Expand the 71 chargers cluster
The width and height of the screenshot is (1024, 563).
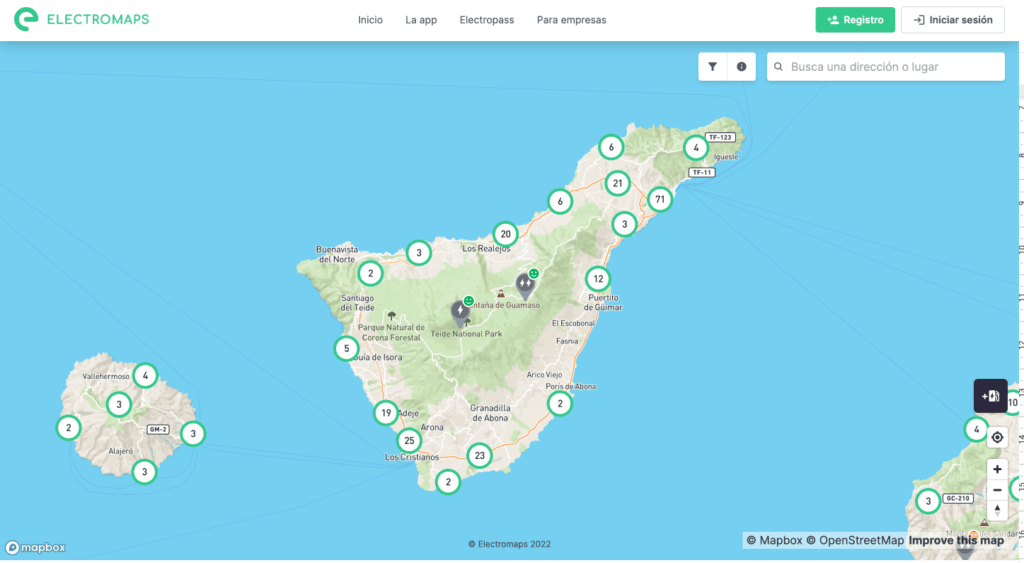point(658,199)
